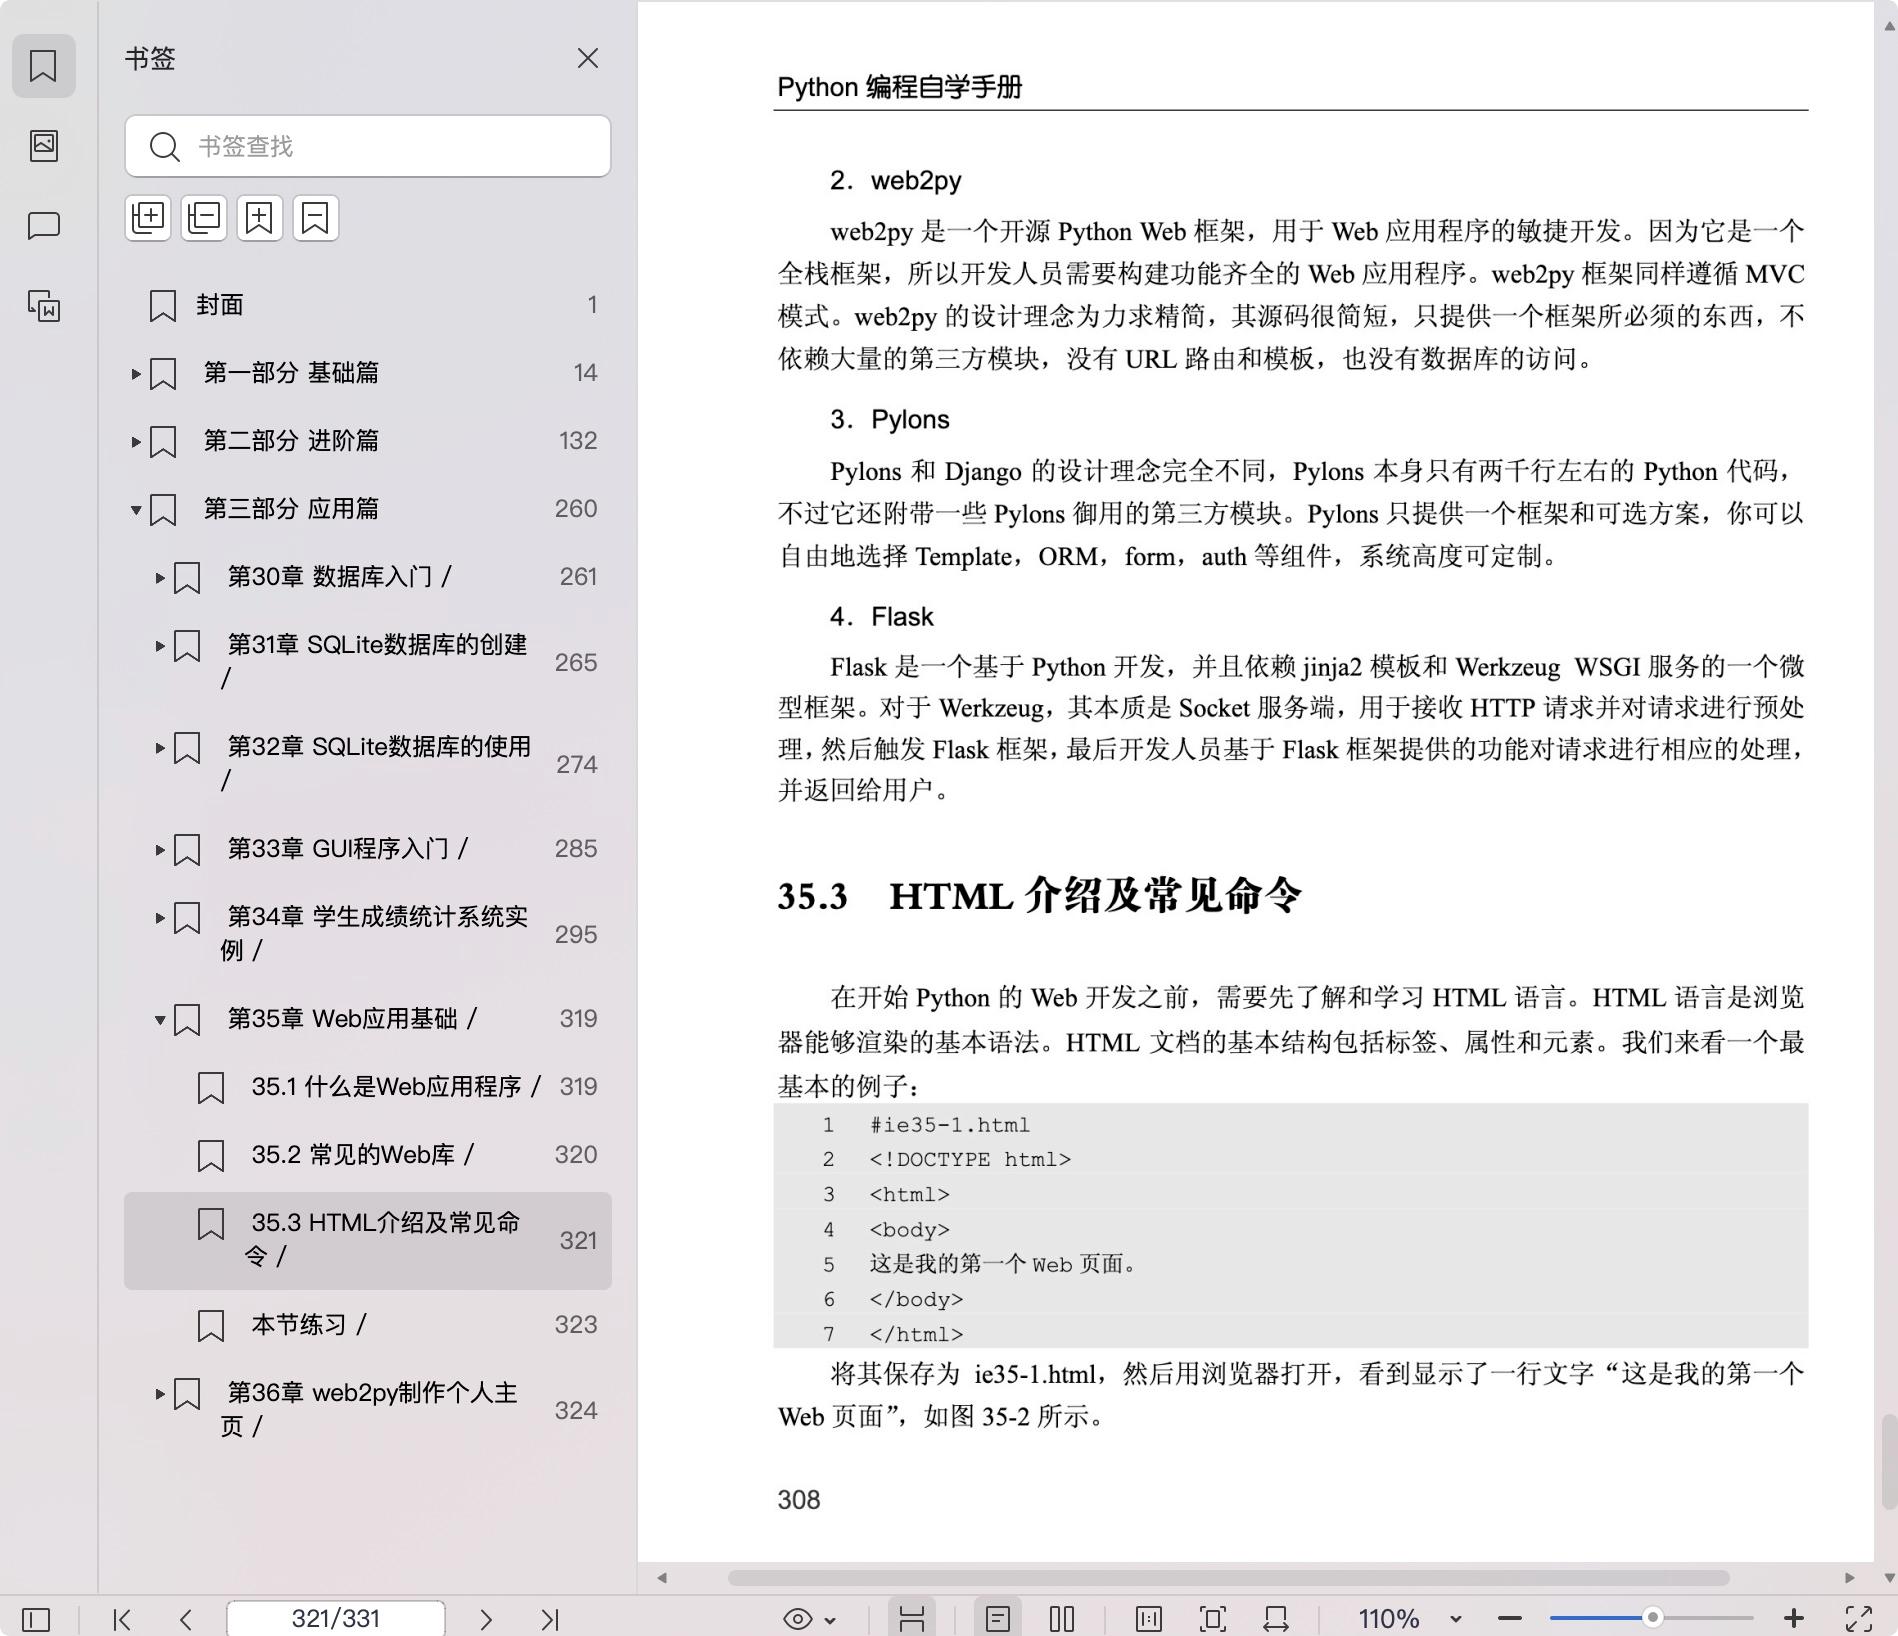This screenshot has height=1636, width=1898.
Task: Set actual size view
Action: pos(1148,1618)
